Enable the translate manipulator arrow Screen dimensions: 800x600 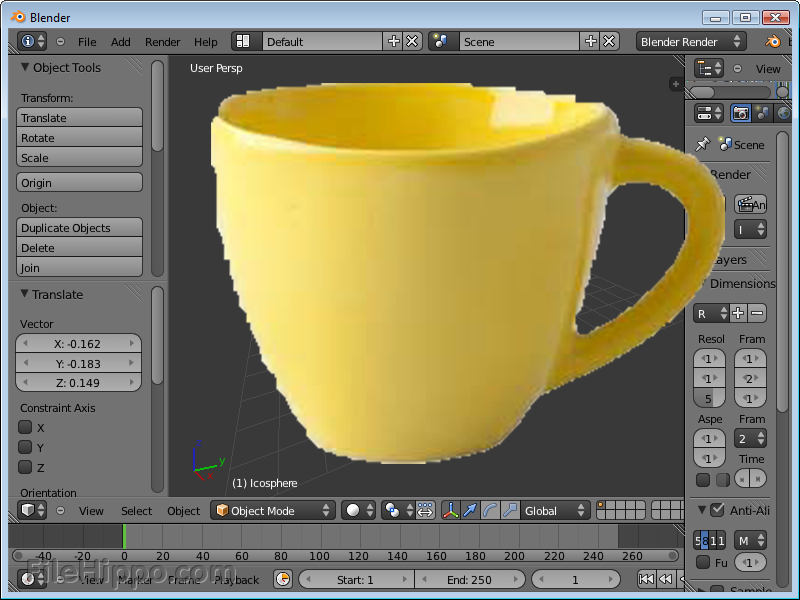coord(470,510)
